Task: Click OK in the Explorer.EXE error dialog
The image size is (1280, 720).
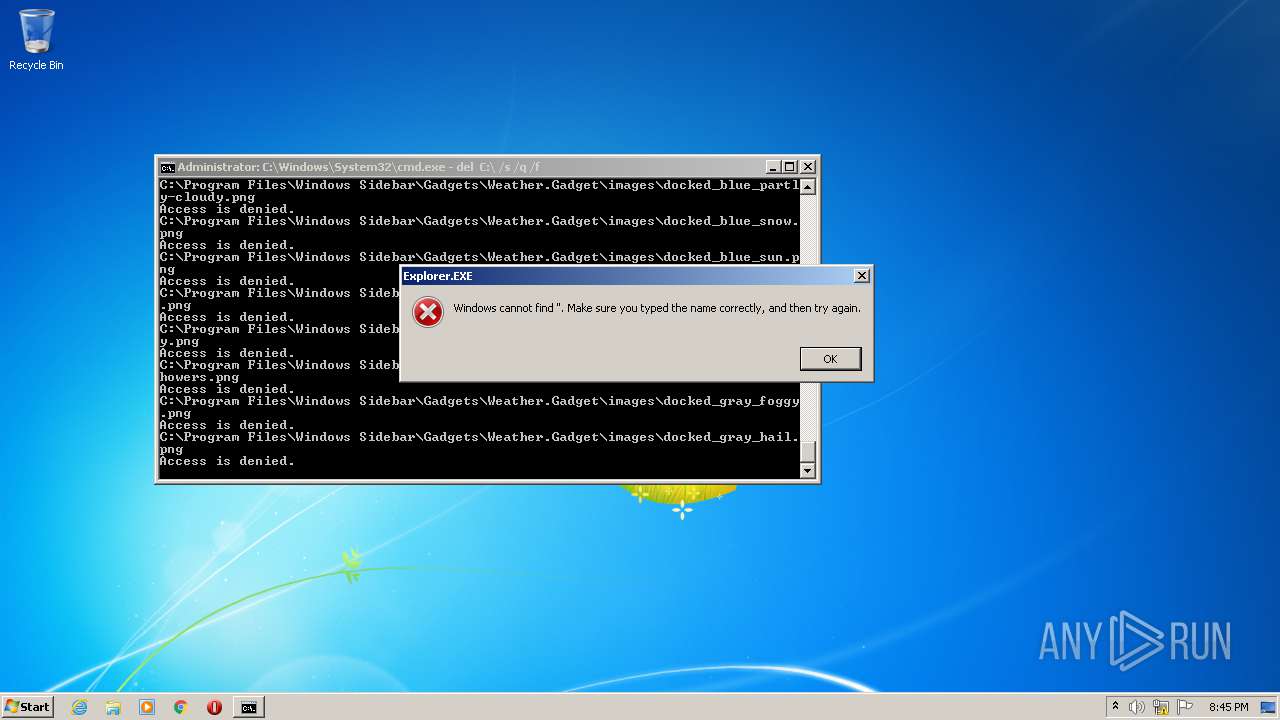Action: [x=830, y=359]
